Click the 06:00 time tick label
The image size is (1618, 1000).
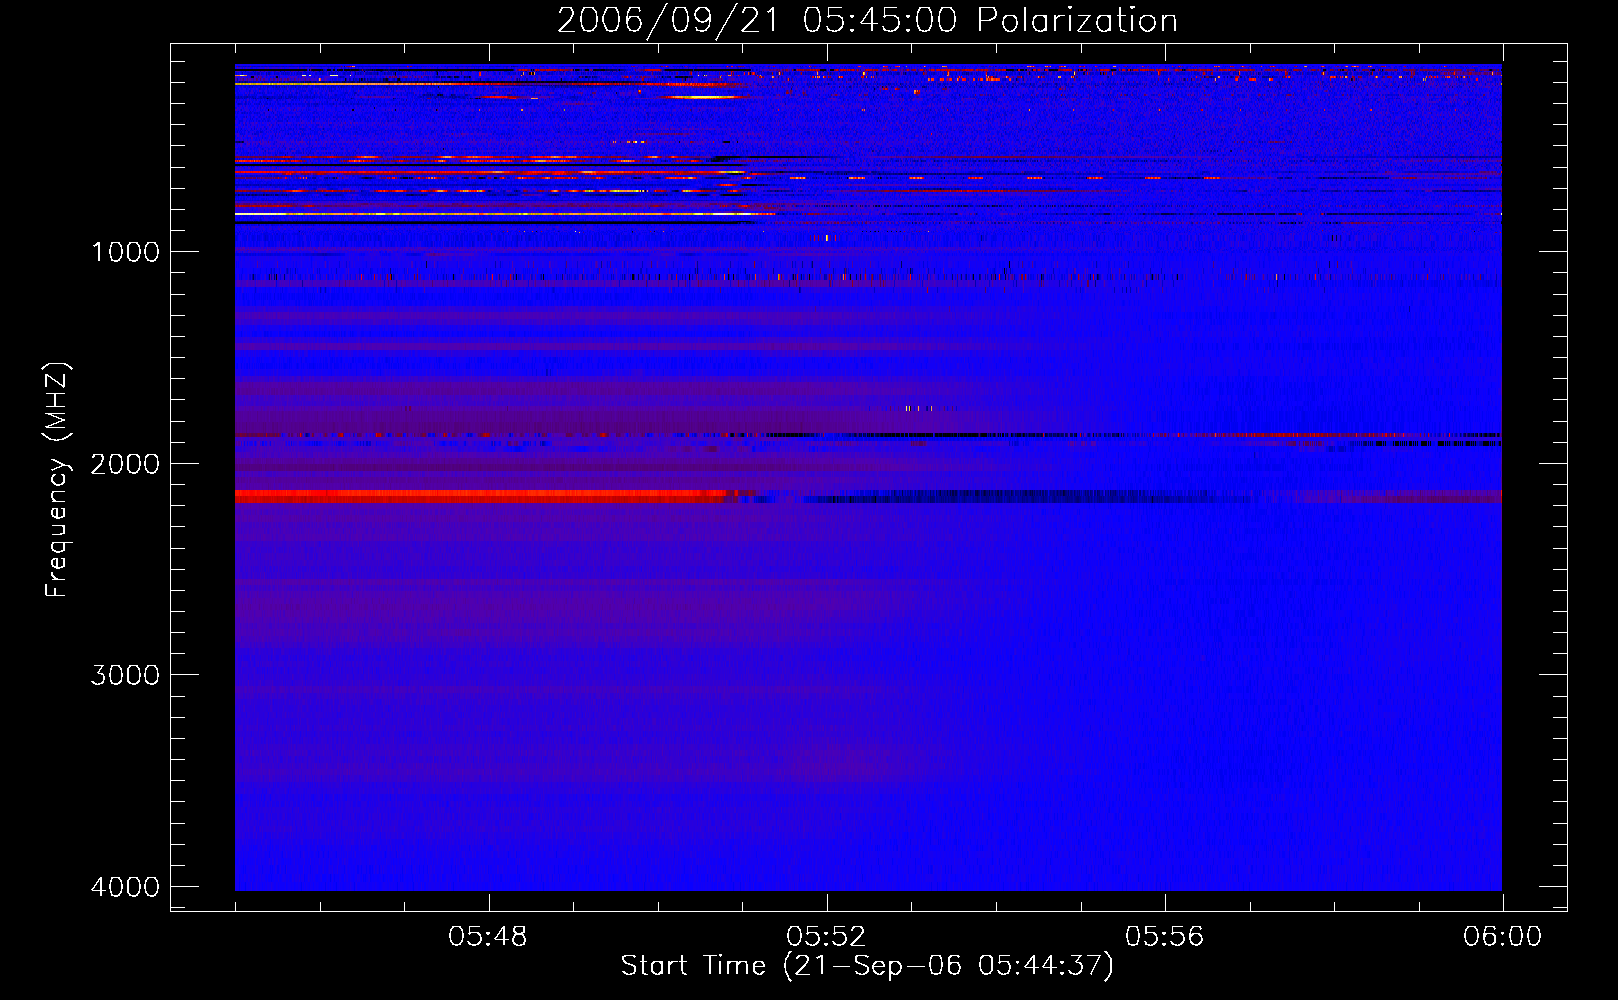pyautogui.click(x=1502, y=937)
